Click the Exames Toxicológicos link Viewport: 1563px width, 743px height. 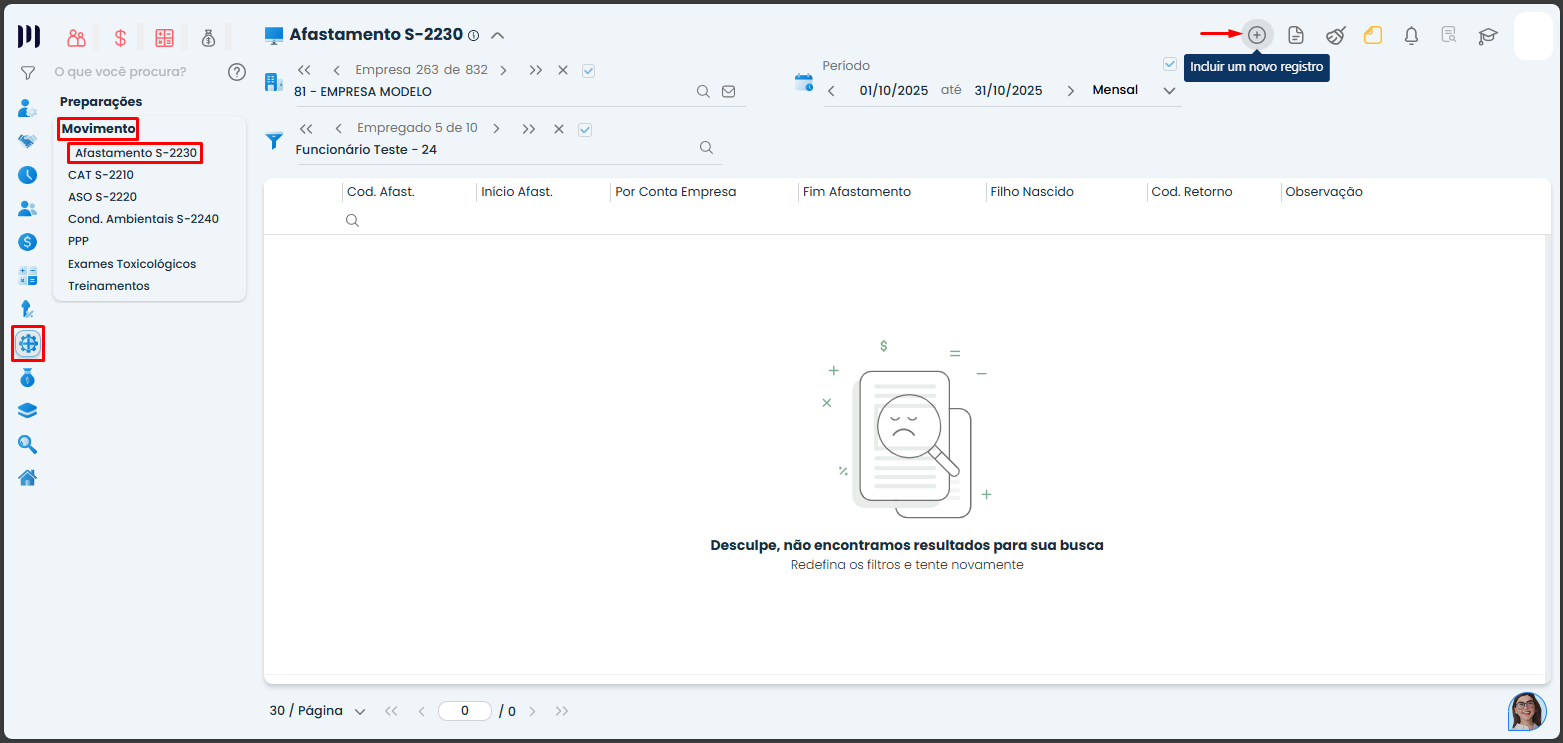coord(132,264)
